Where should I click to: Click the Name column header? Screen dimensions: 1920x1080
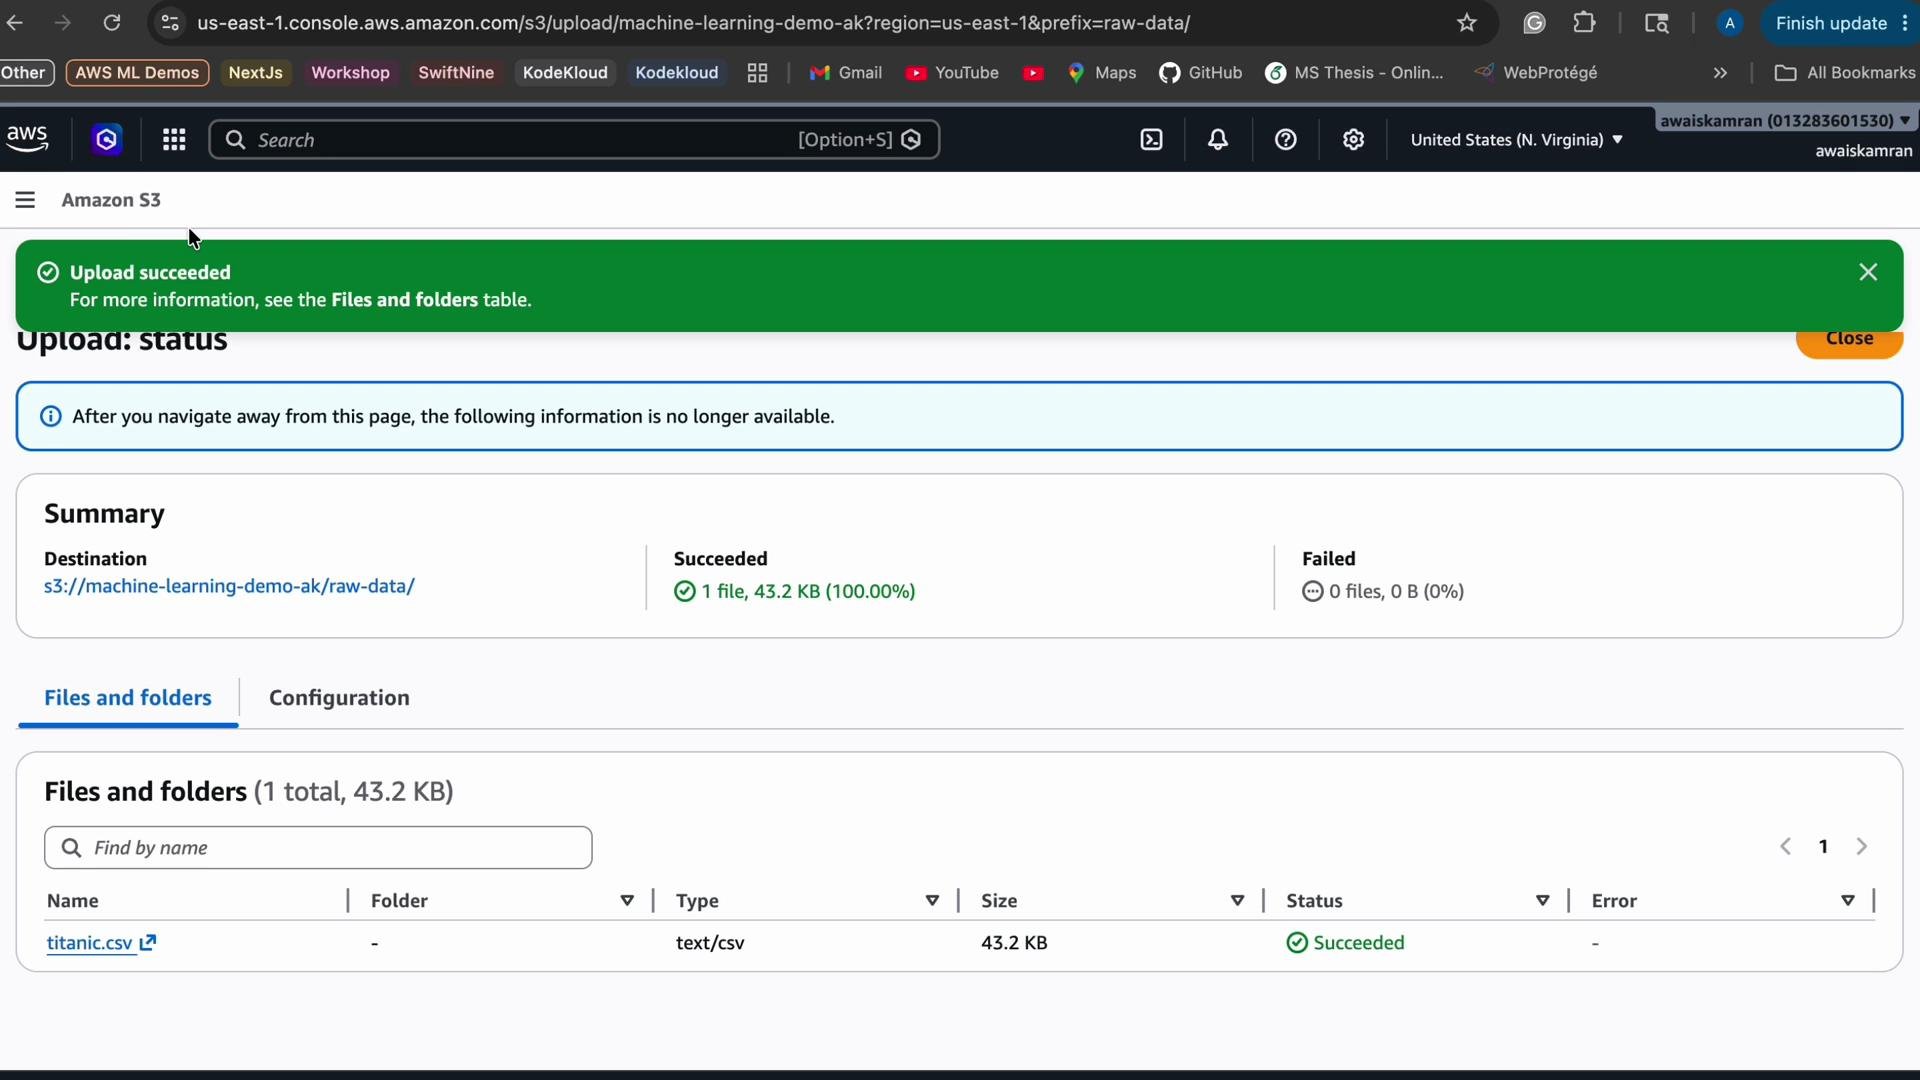[73, 901]
